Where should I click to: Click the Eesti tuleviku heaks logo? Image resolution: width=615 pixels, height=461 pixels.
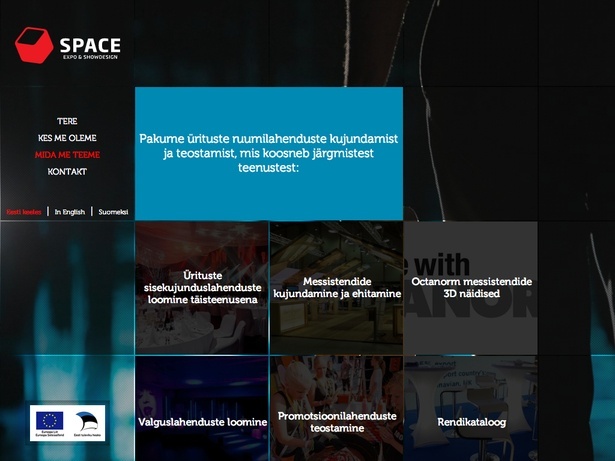pyautogui.click(x=88, y=422)
